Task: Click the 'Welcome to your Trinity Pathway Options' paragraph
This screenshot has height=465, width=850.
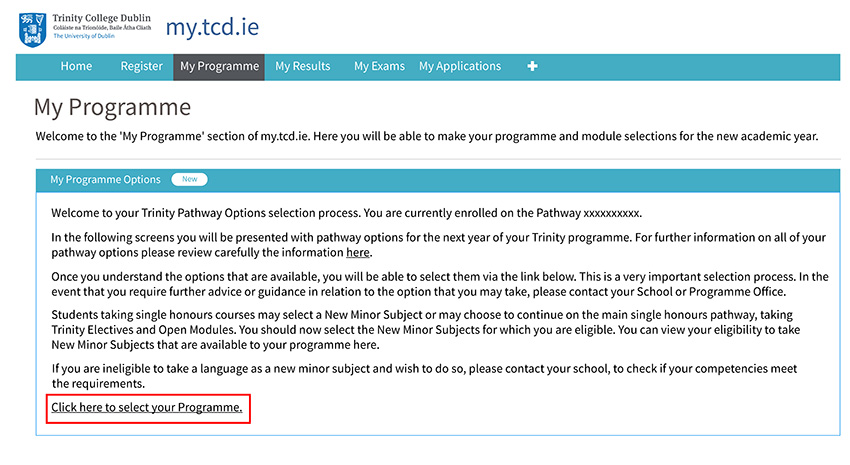Action: [346, 213]
